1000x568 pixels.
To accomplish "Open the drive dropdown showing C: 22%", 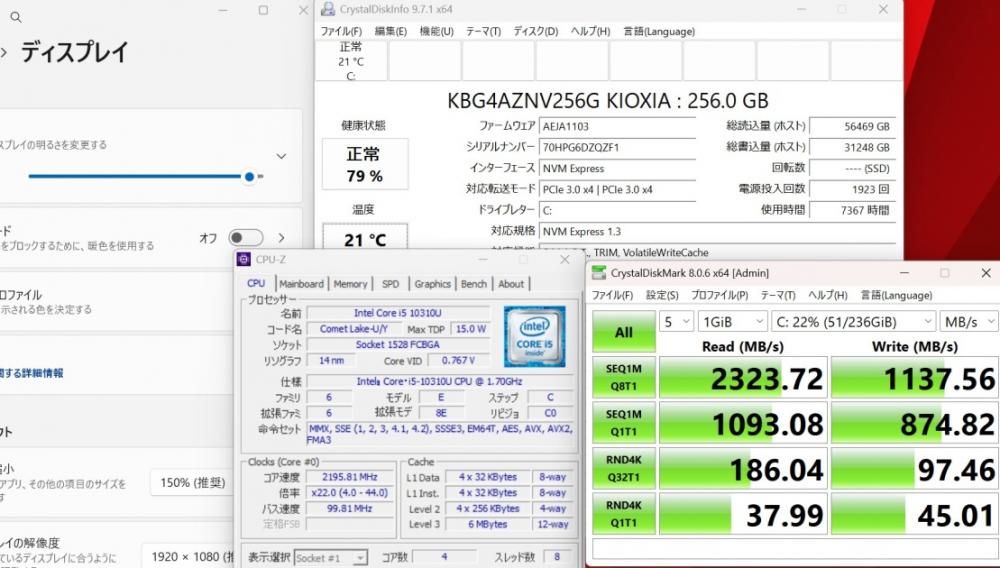I will (853, 322).
